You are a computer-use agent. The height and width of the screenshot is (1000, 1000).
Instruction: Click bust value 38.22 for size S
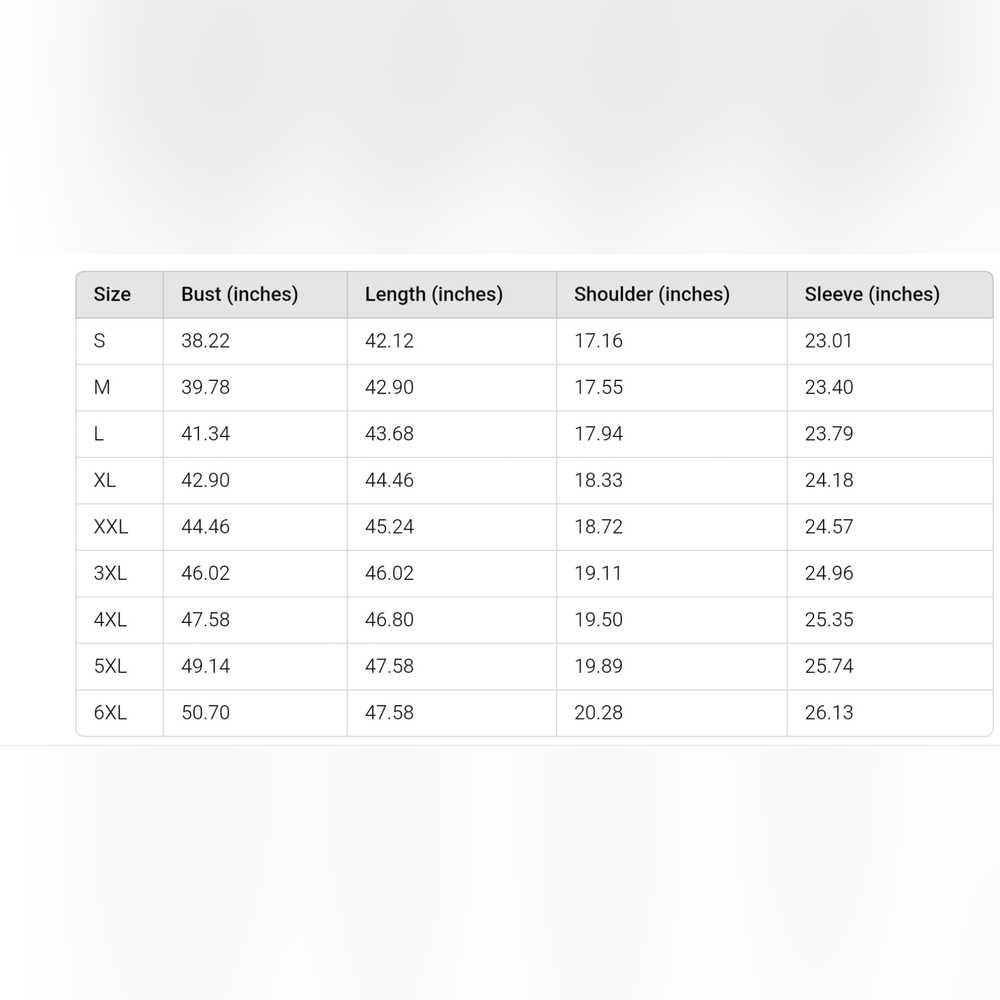pyautogui.click(x=205, y=341)
